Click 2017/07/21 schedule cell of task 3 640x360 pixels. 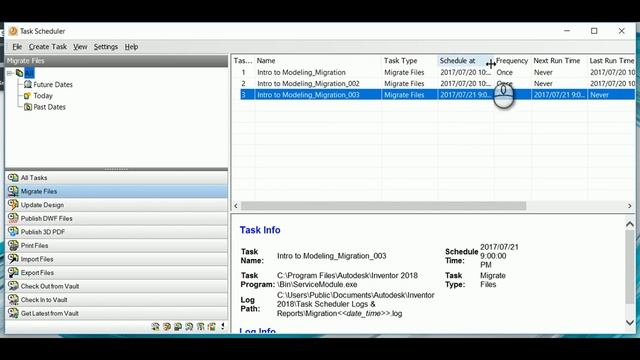pos(465,95)
